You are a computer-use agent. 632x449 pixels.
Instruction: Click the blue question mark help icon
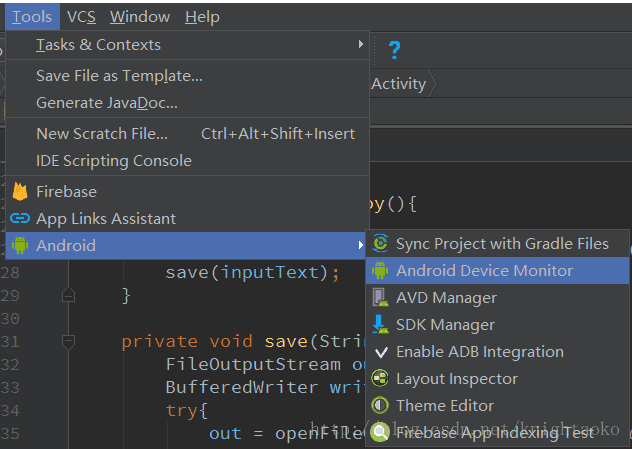(394, 50)
